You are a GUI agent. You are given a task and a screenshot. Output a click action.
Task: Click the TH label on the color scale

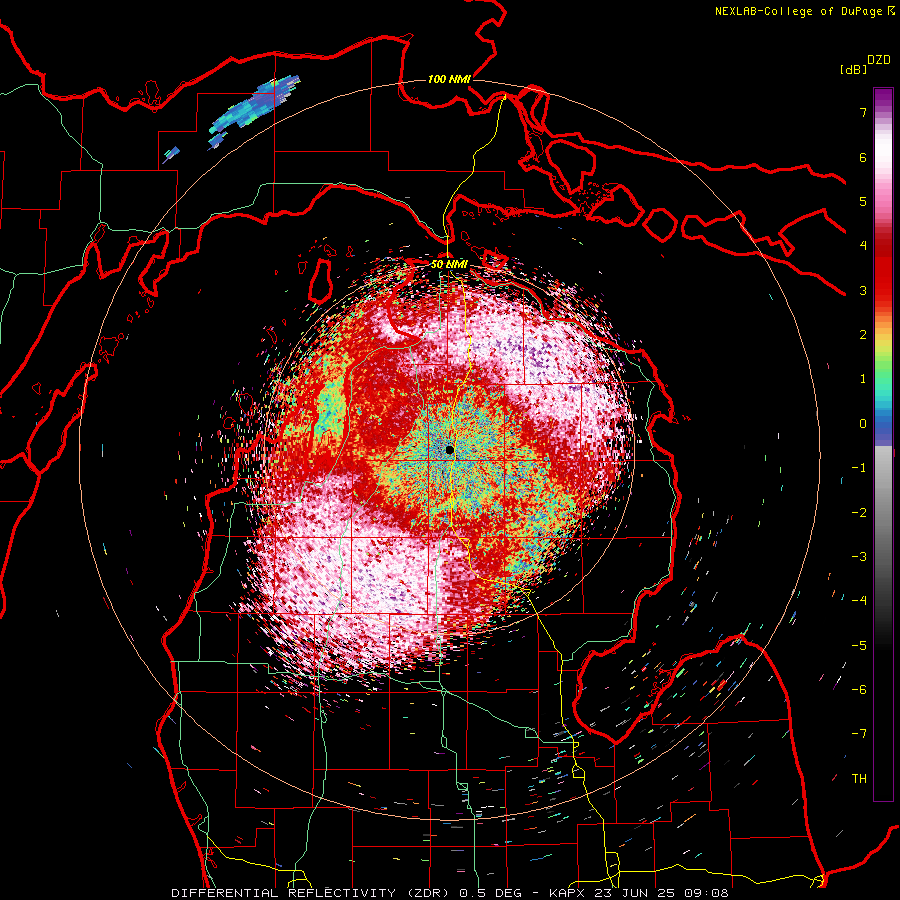[859, 779]
